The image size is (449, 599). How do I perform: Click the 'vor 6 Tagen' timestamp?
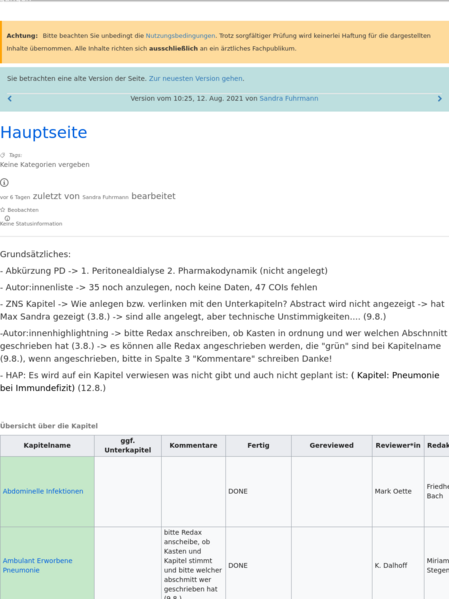pos(15,198)
